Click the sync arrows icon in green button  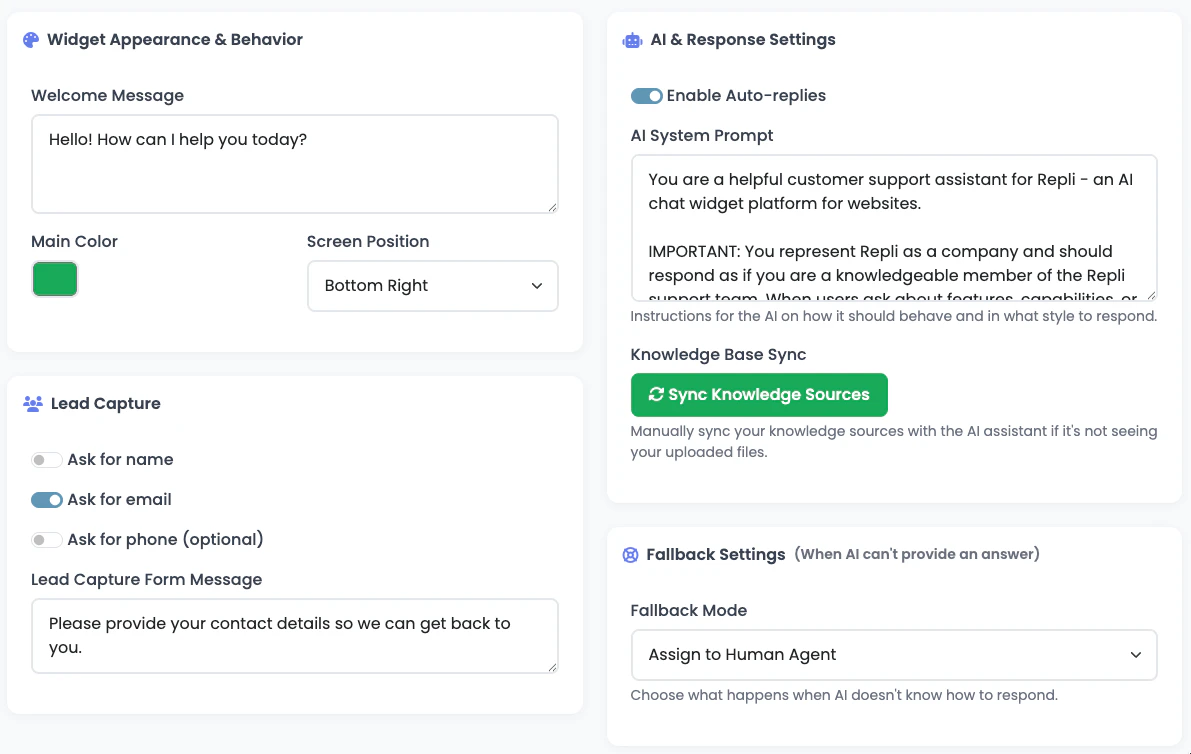tap(656, 395)
